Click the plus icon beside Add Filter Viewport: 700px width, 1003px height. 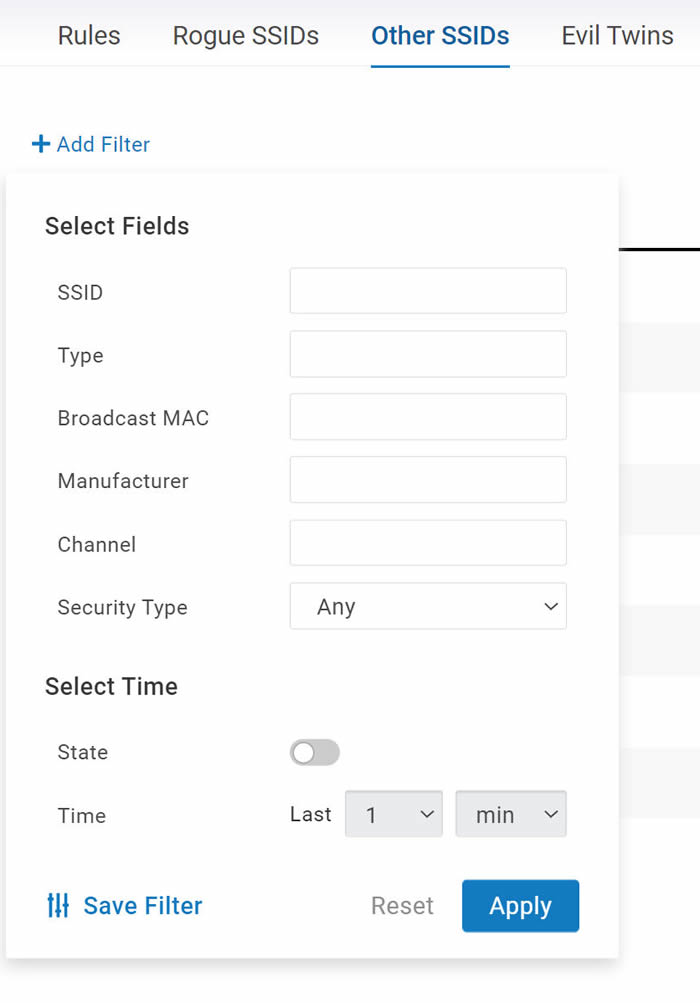pos(41,144)
